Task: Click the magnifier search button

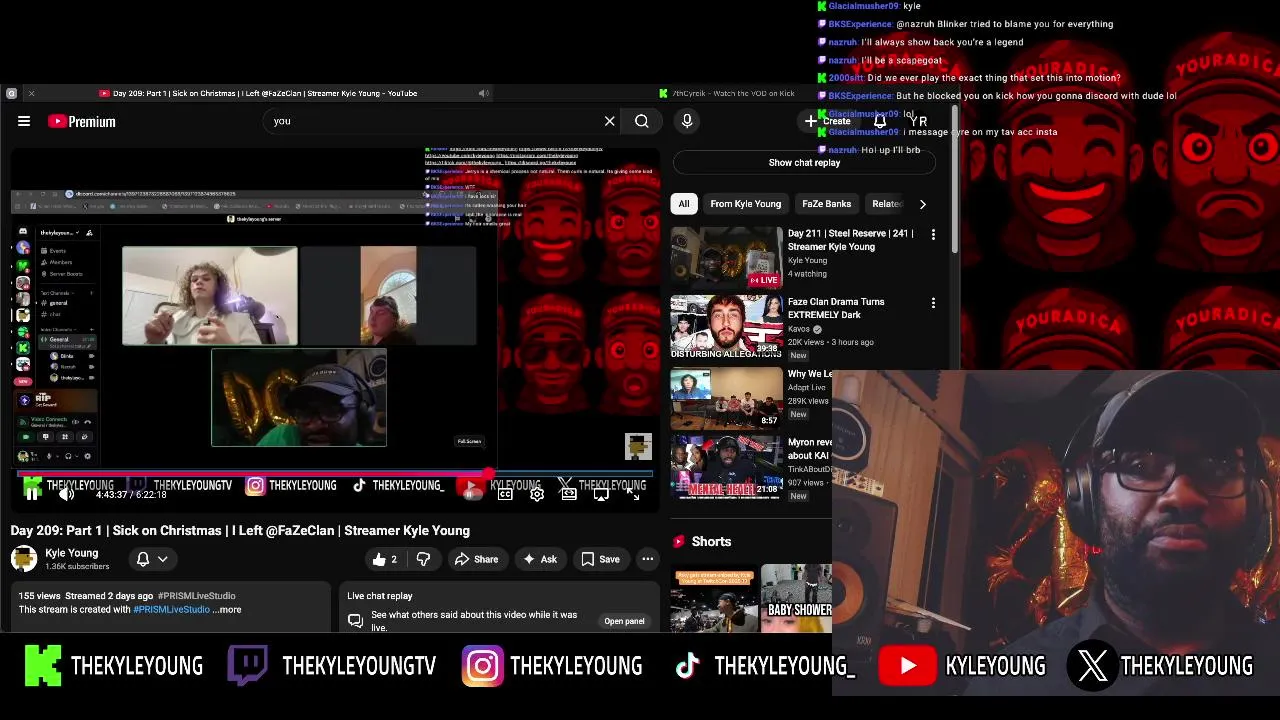Action: point(642,121)
